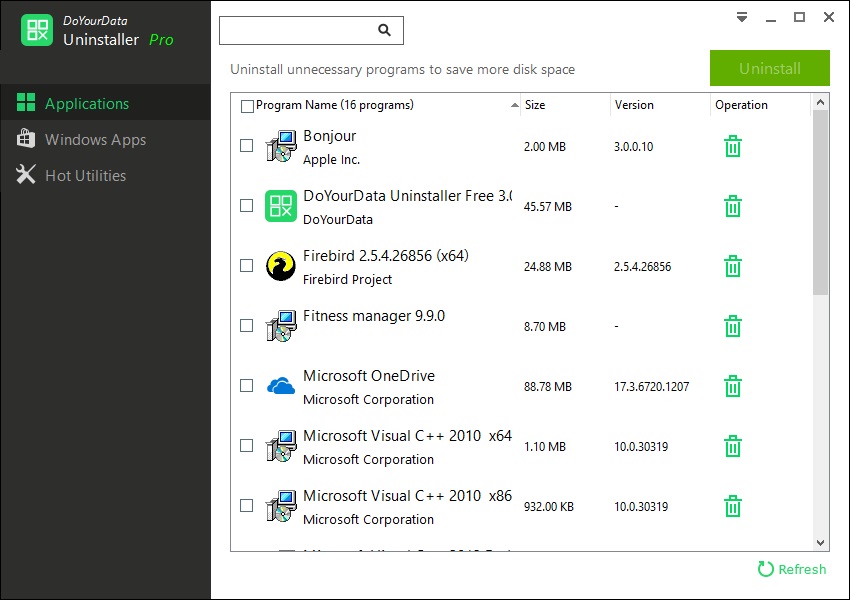Click the Visual C++ 2010 x86 installer icon

(281, 506)
